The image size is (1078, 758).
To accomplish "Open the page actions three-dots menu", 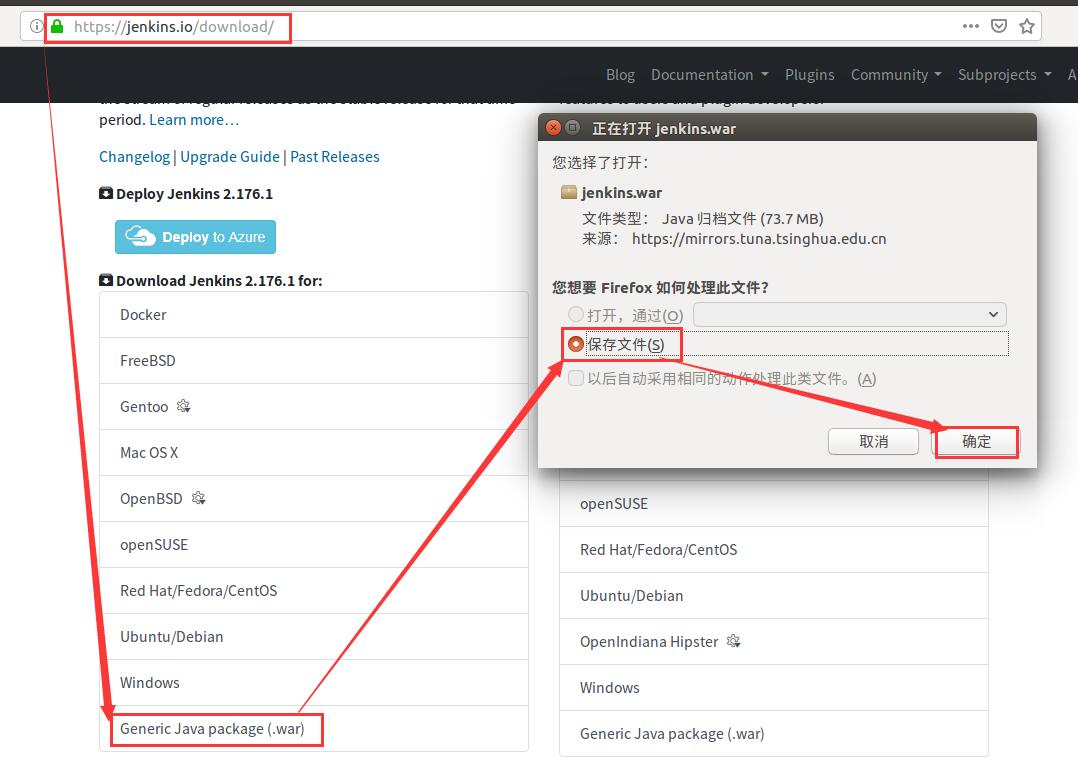I will click(971, 26).
